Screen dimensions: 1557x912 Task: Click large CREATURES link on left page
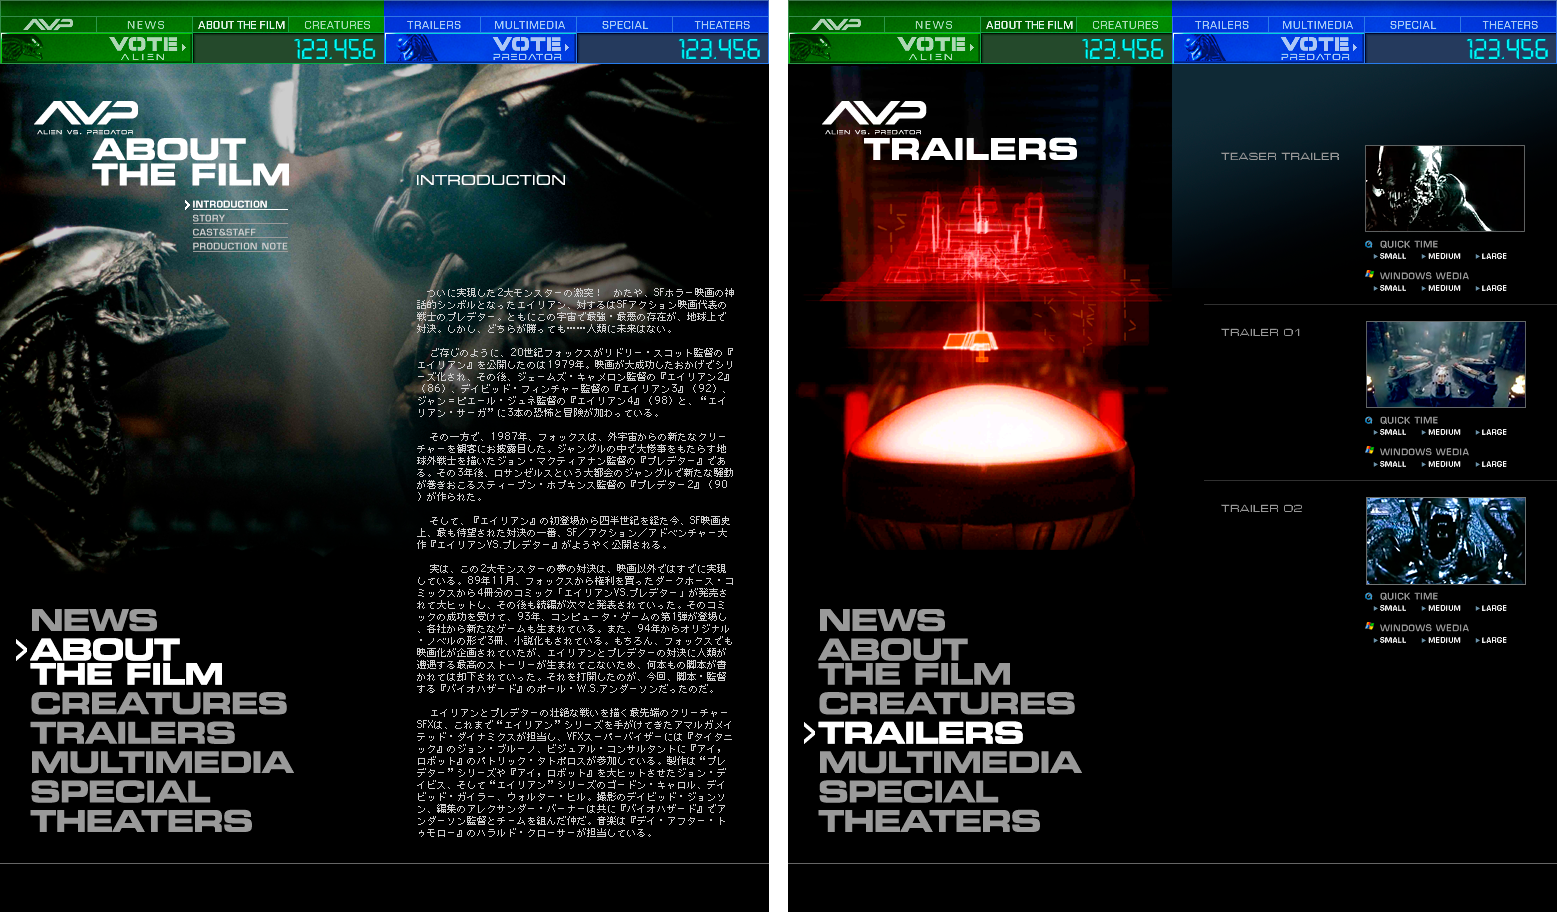click(159, 703)
